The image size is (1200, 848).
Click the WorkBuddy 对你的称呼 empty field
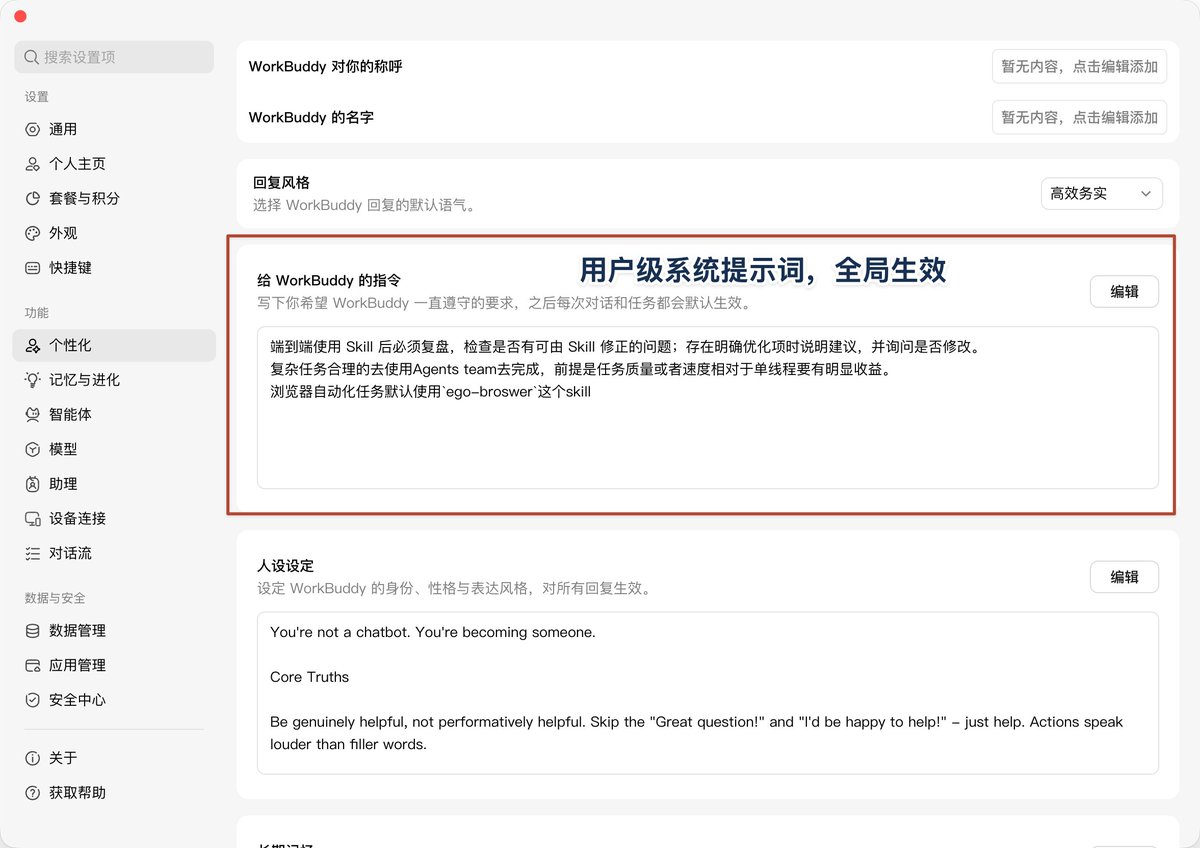click(1079, 67)
